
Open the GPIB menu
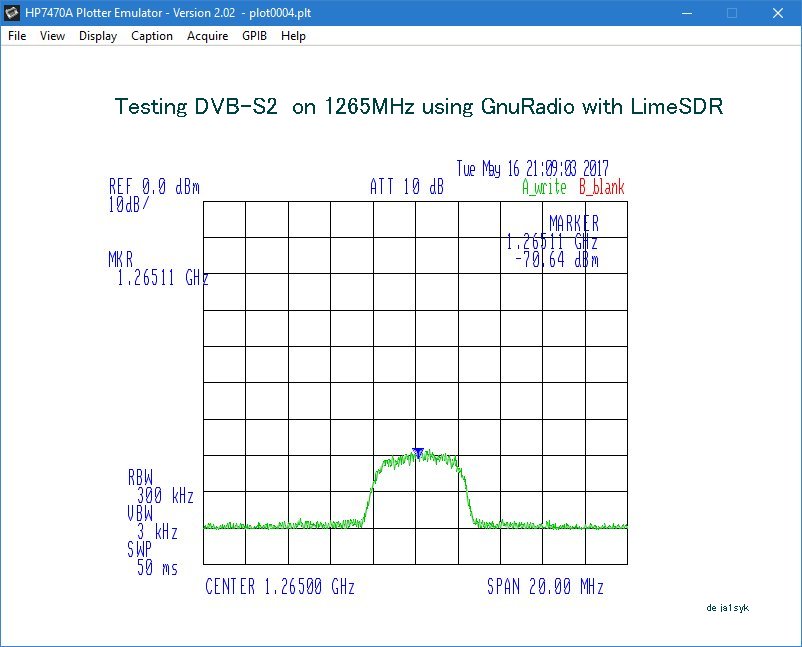tap(255, 36)
